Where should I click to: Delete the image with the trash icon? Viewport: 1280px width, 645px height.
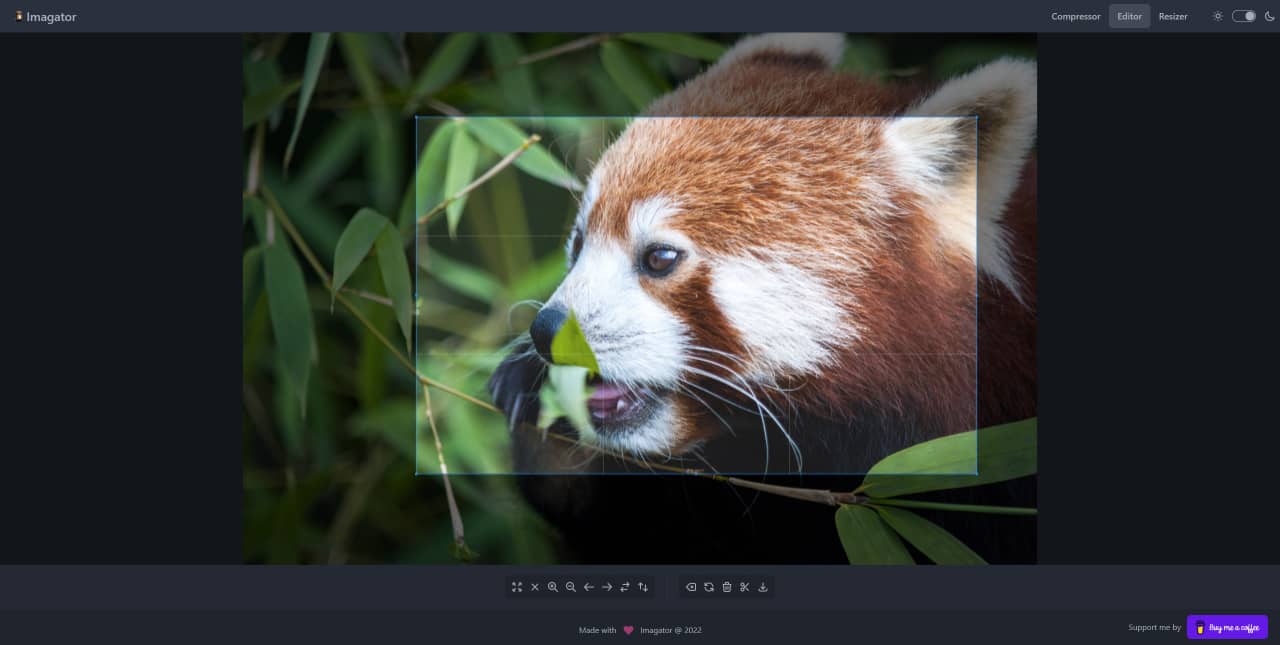coord(727,587)
